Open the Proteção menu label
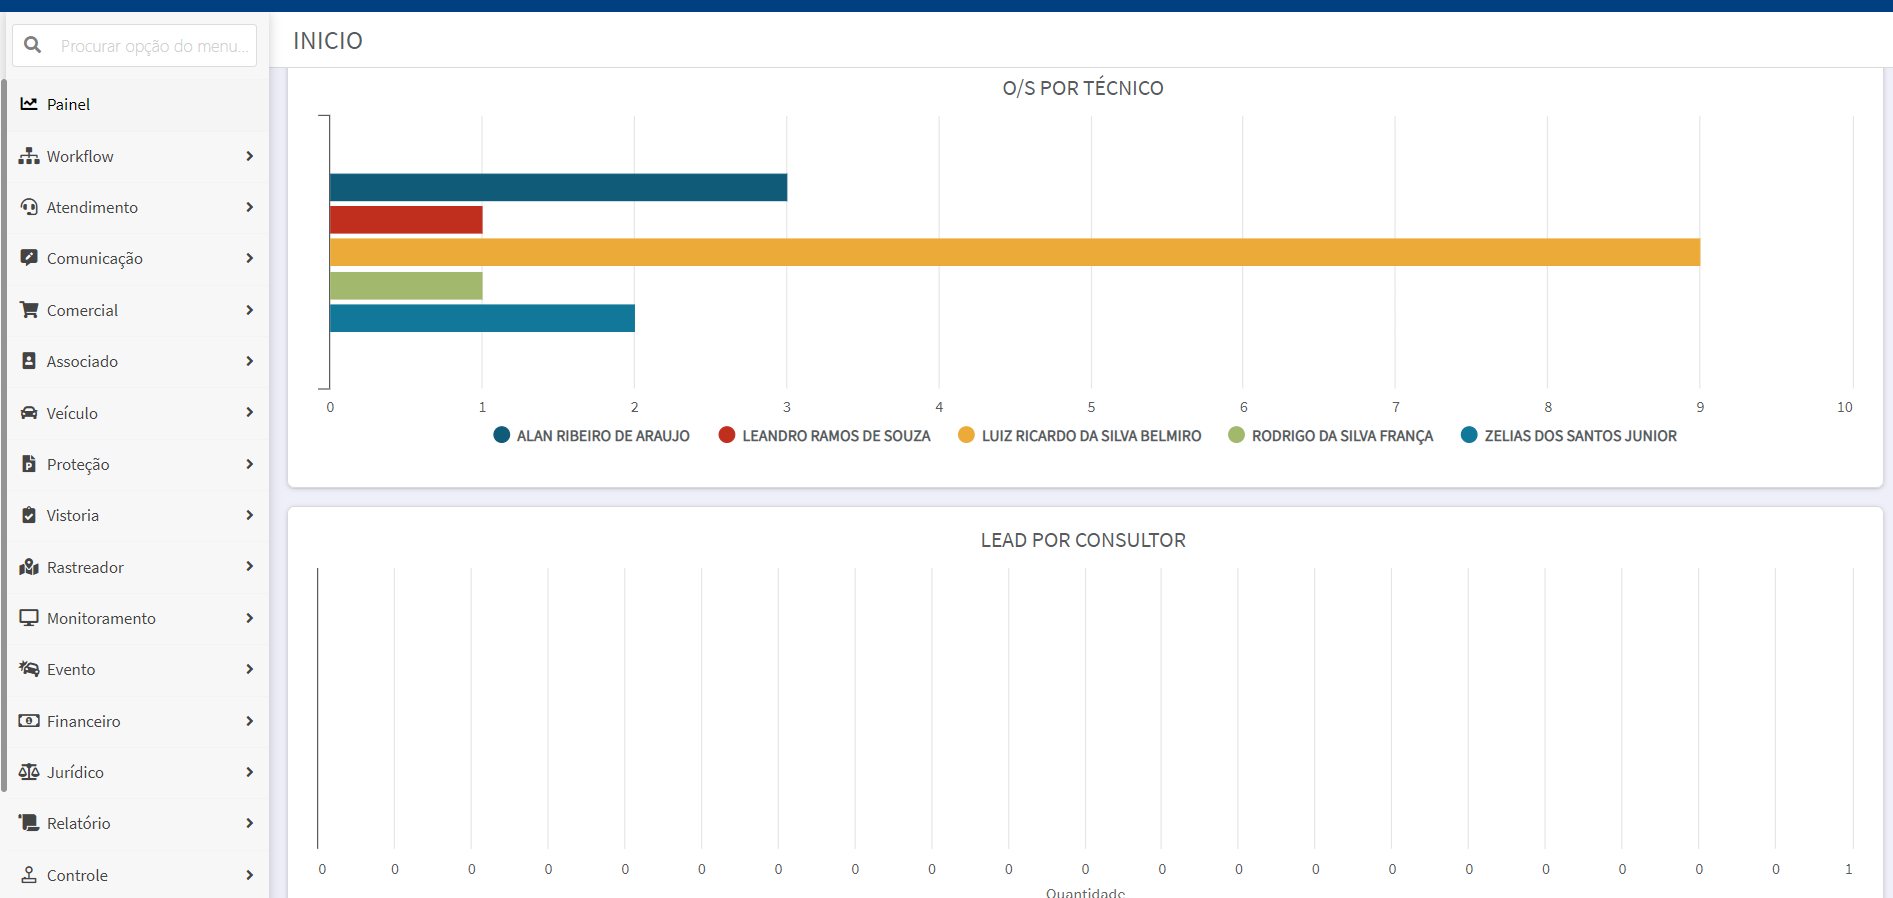 click(x=78, y=465)
